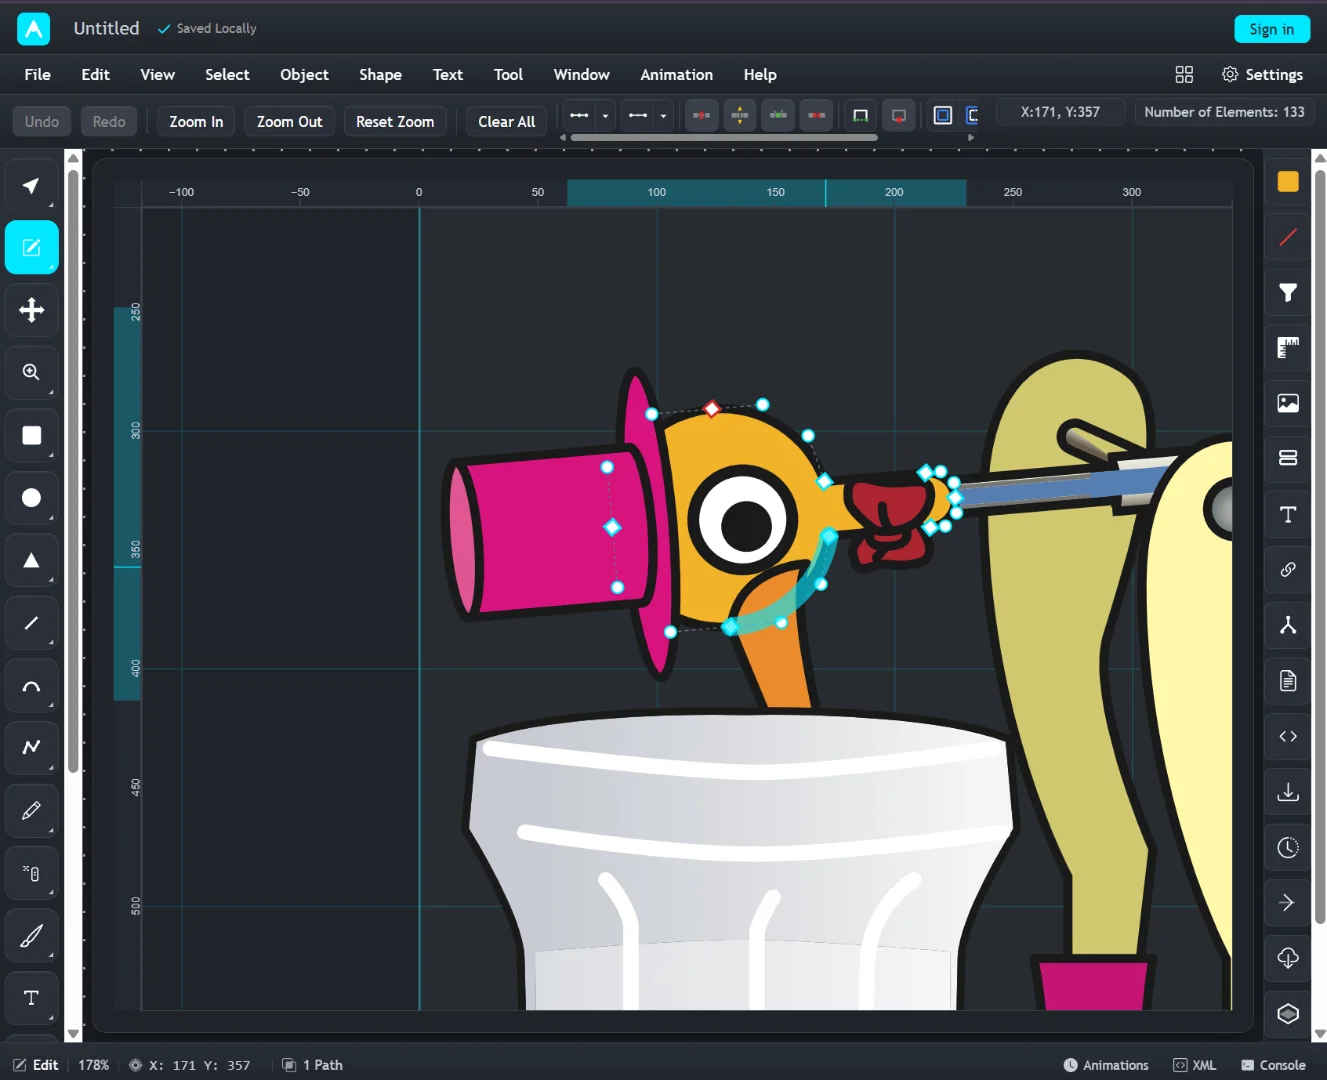Select the Text tool in left toolbar
The width and height of the screenshot is (1327, 1080).
(32, 998)
